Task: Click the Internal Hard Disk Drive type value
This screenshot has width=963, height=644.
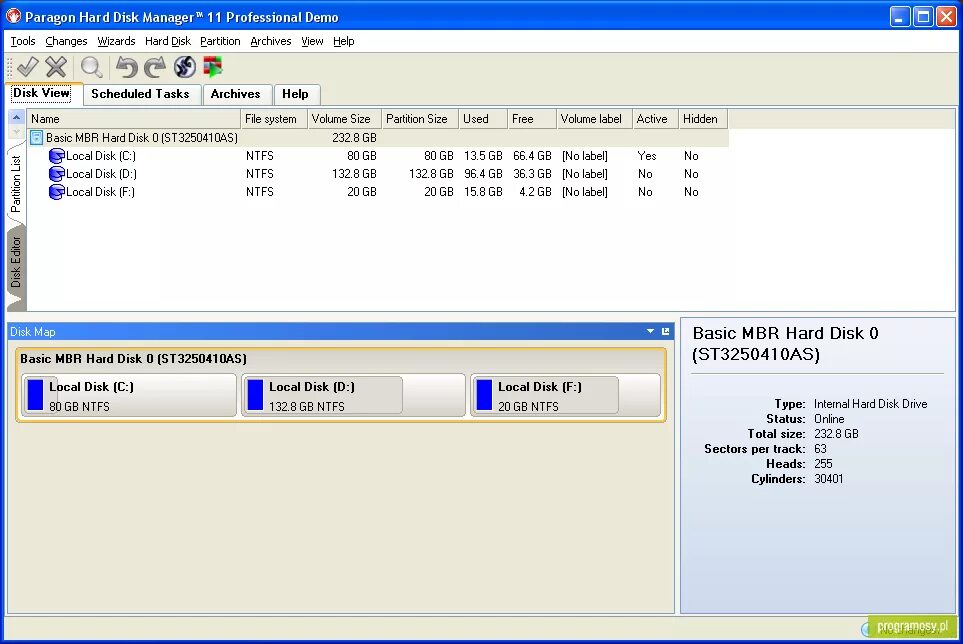Action: 870,404
